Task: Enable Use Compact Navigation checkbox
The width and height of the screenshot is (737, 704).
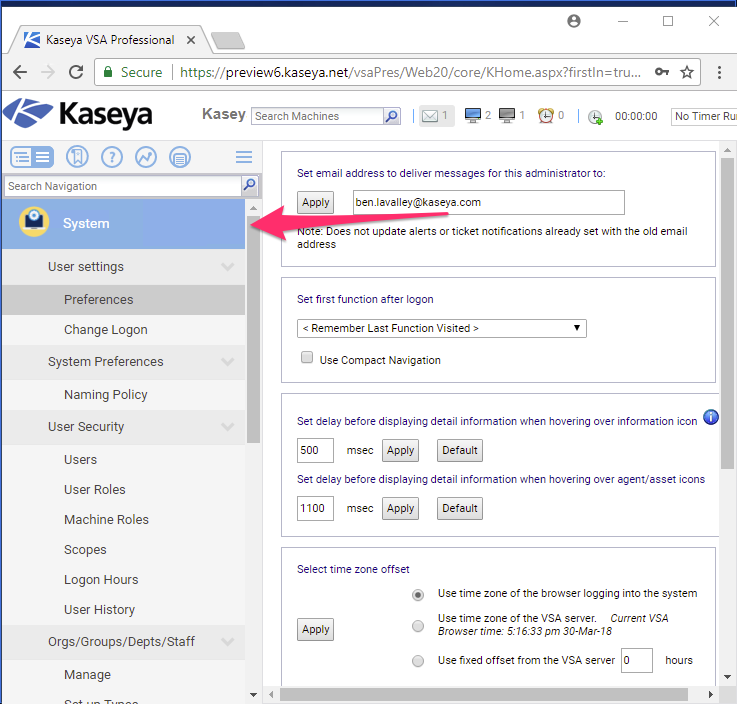Action: pyautogui.click(x=307, y=357)
